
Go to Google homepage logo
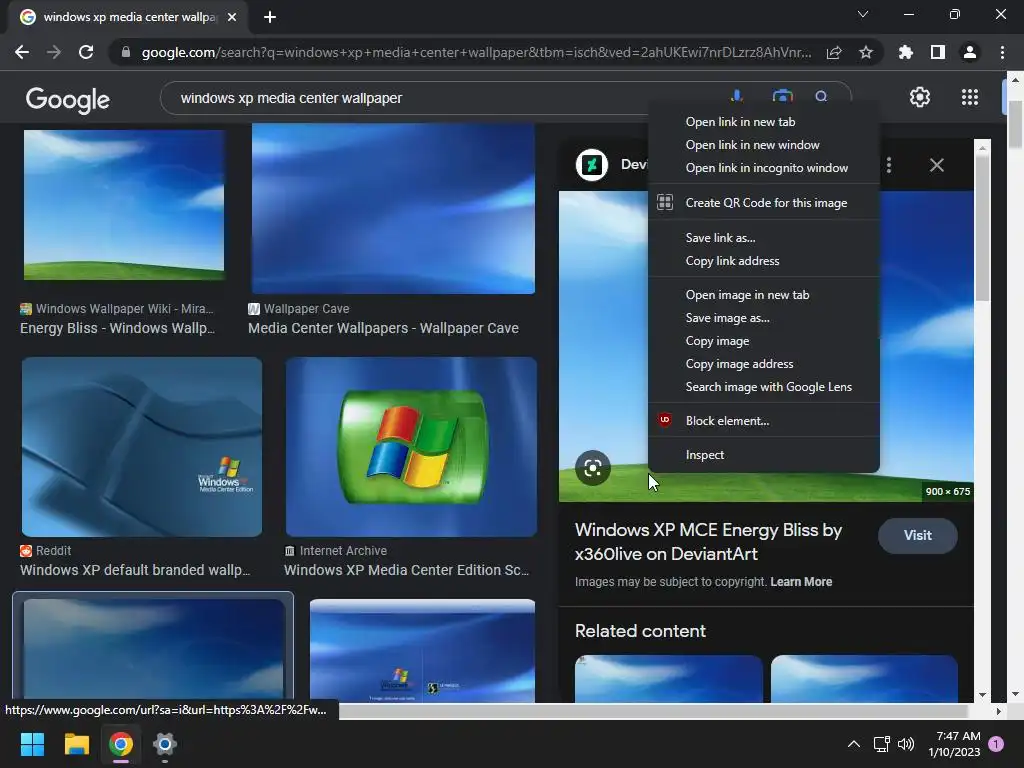(67, 99)
